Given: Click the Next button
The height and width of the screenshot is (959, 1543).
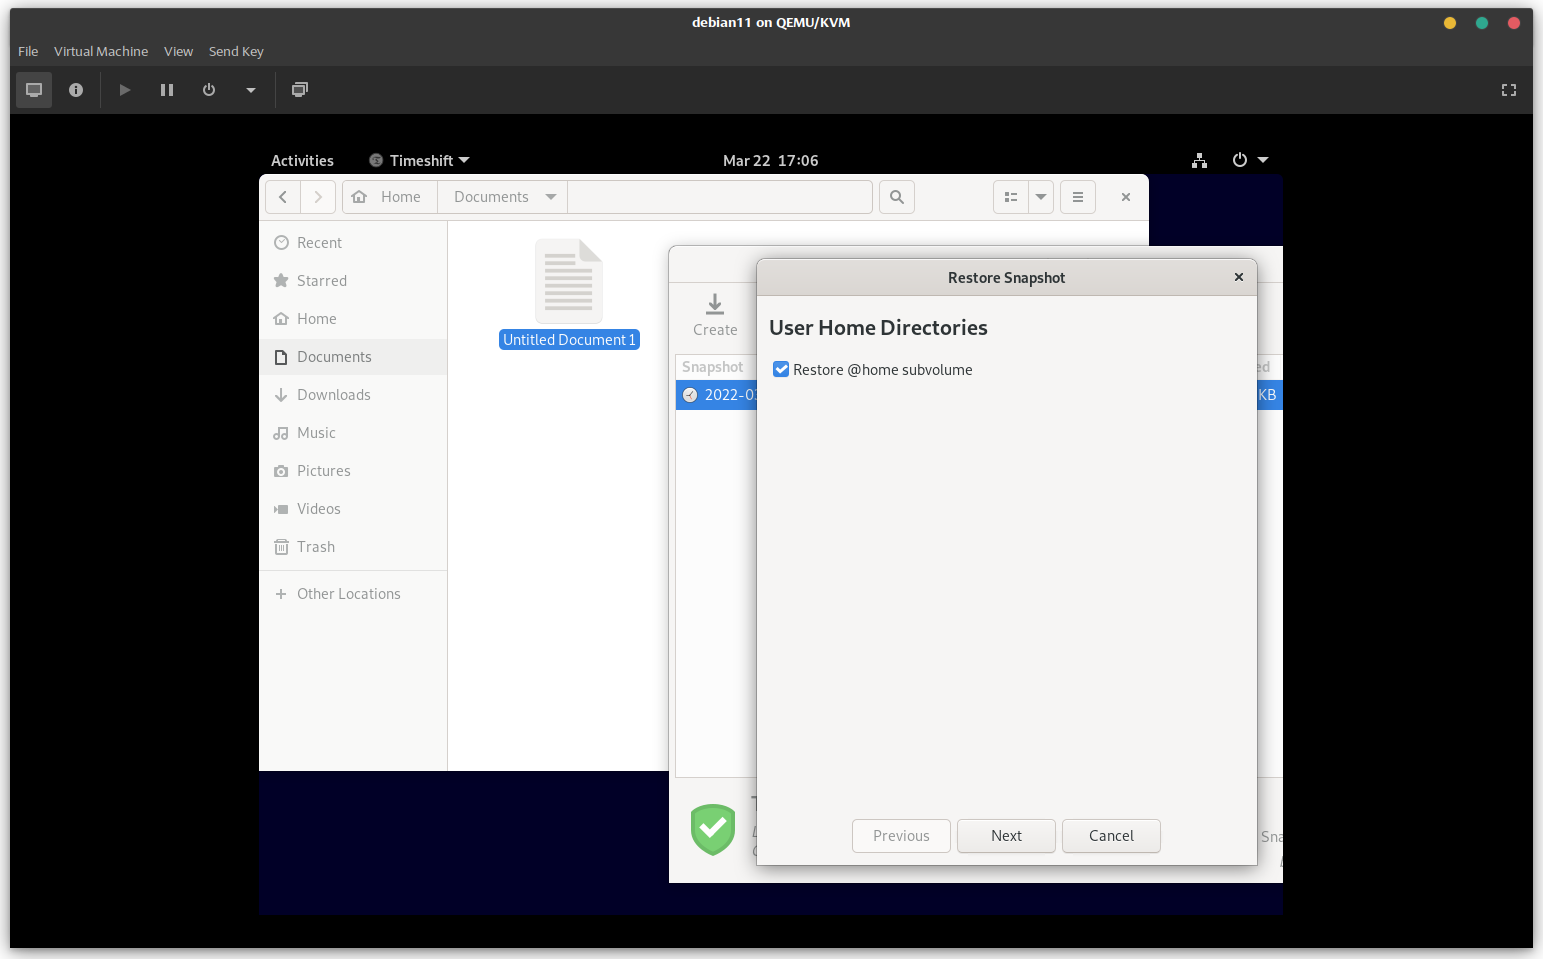Looking at the screenshot, I should click(x=1006, y=836).
